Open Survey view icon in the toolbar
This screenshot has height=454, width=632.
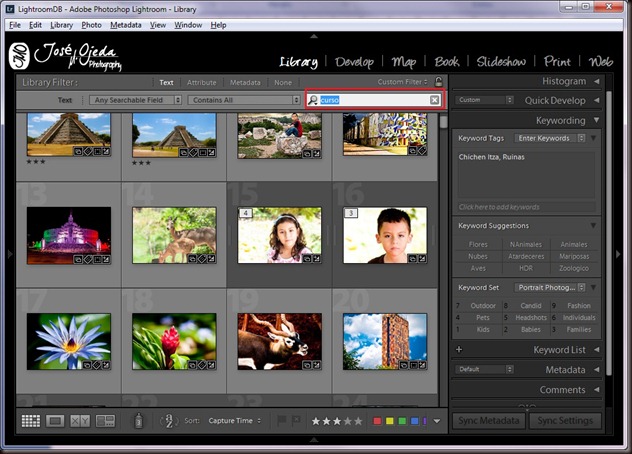click(x=105, y=421)
